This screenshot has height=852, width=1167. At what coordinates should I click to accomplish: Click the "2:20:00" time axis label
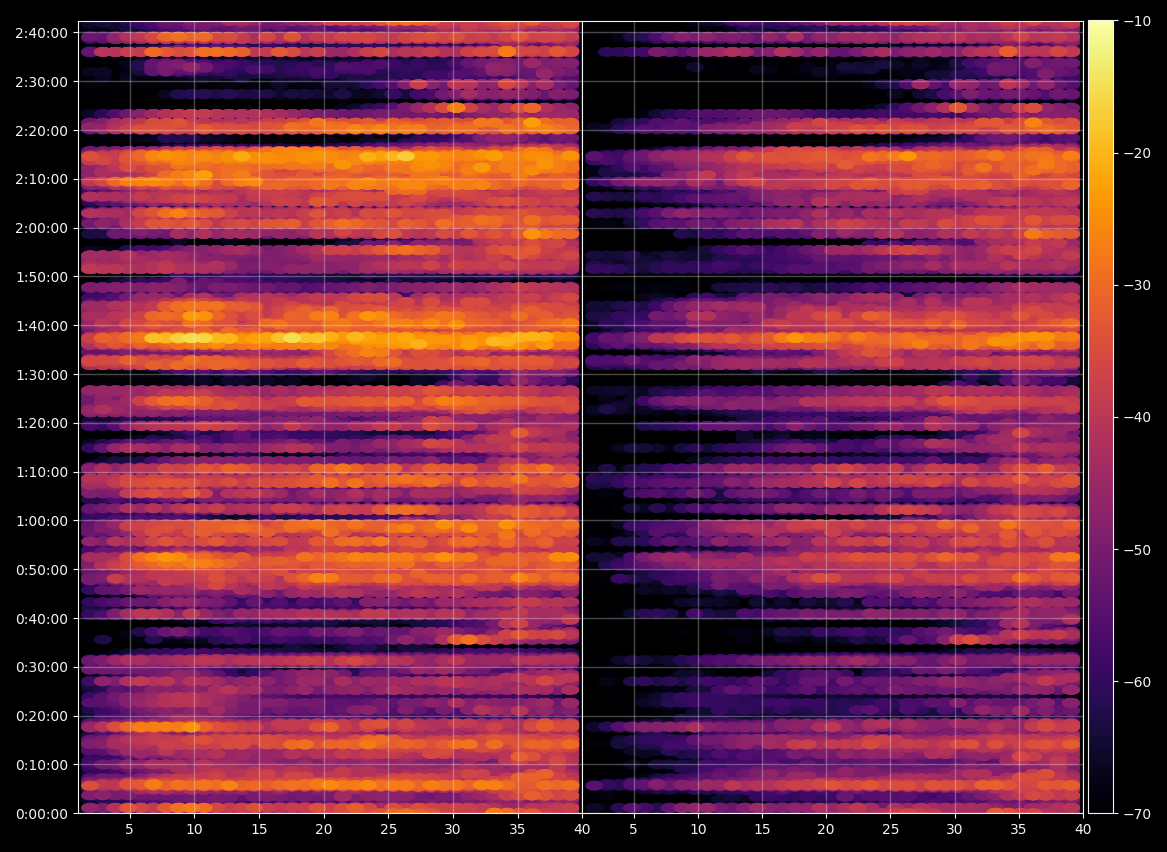coord(42,131)
